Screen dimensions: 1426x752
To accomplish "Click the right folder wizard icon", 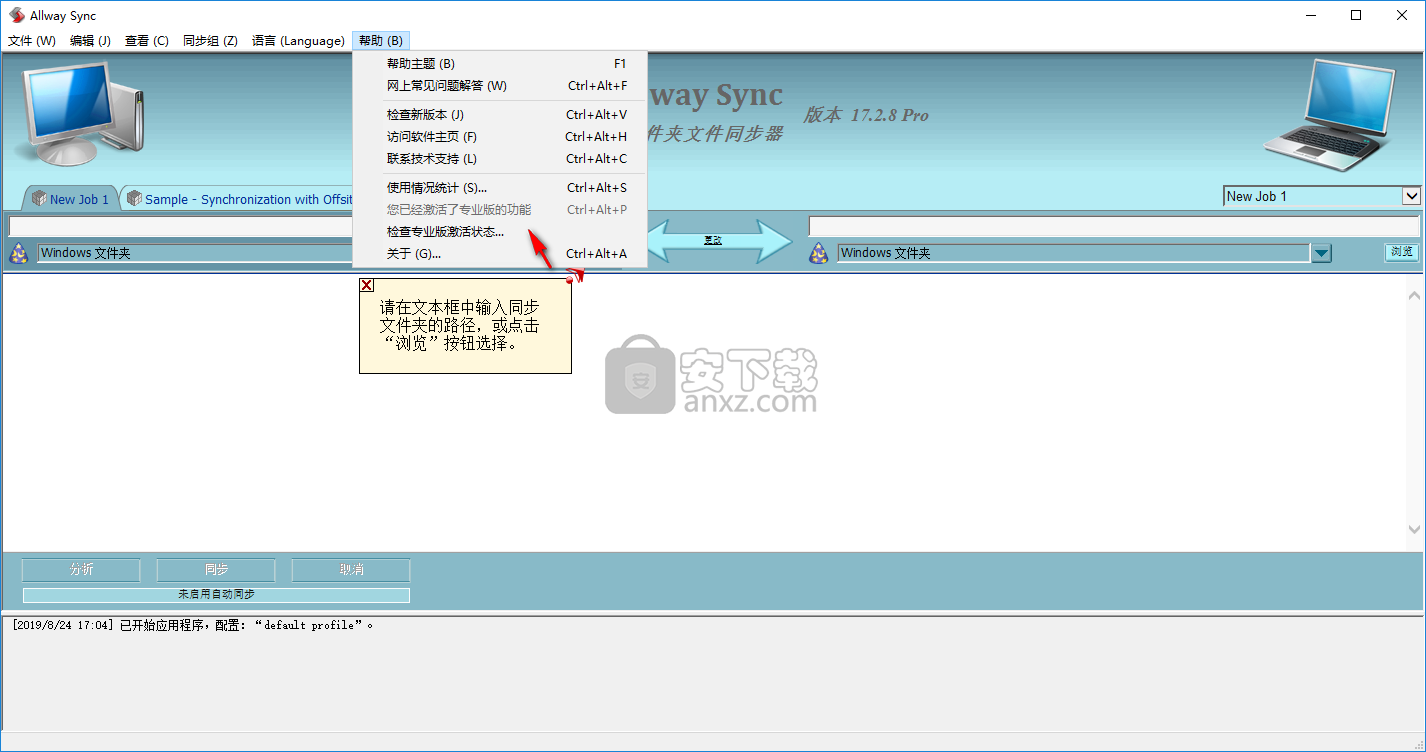I will click(819, 253).
